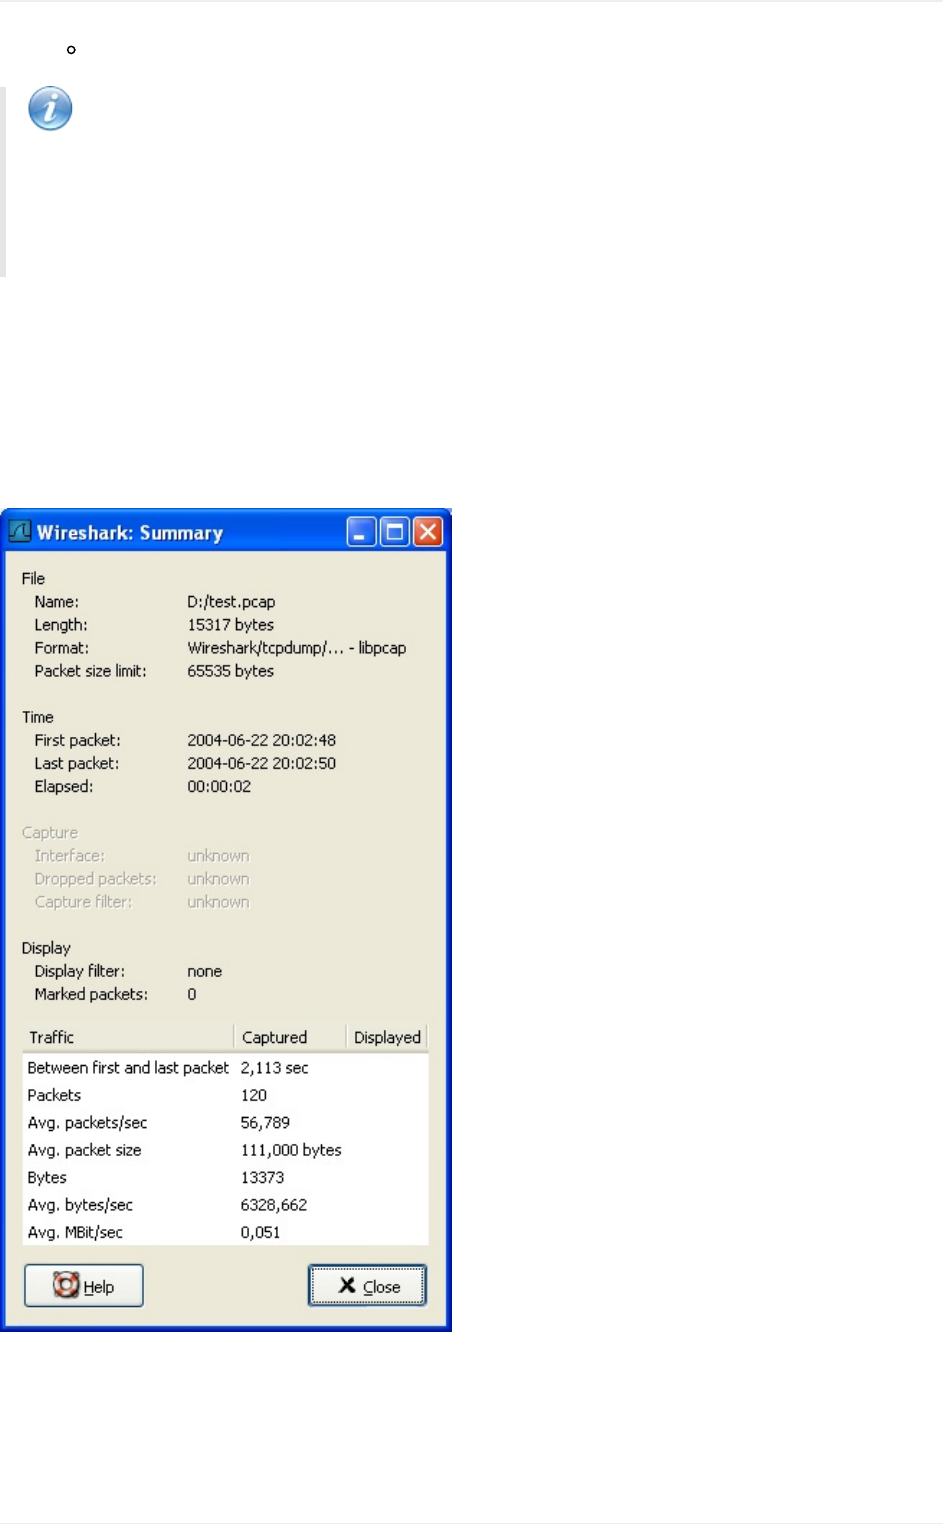Click the 56,789 captured value
This screenshot has width=943, height=1524.
pos(265,1123)
